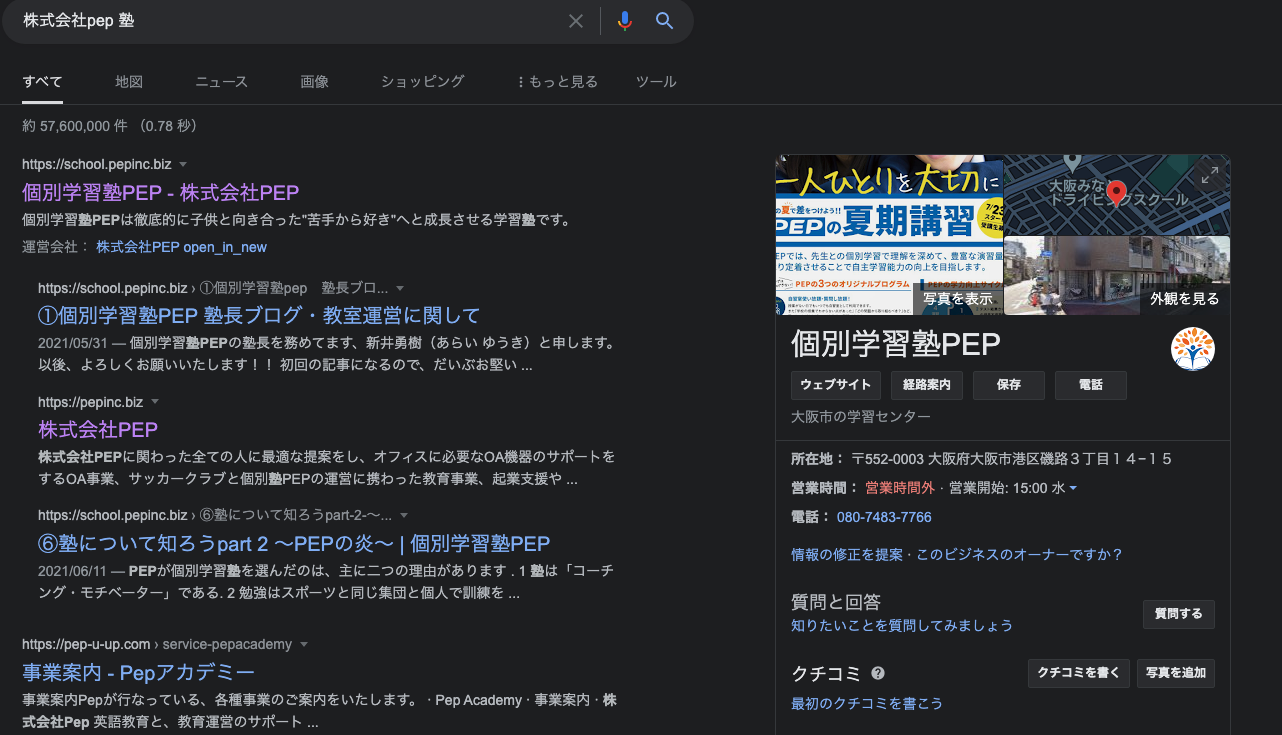Expand the arrow beside ⑥塾について知ろうpart-2 URL
The height and width of the screenshot is (735, 1282).
click(x=404, y=516)
